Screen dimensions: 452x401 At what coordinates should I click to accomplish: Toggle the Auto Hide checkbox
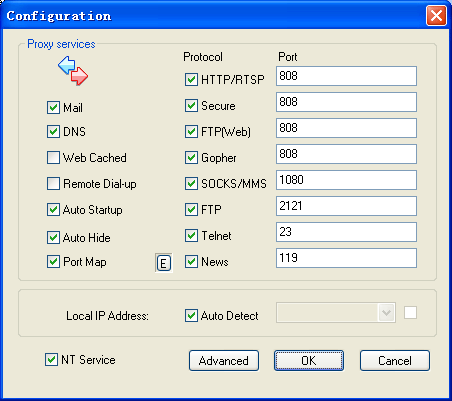[x=53, y=237]
